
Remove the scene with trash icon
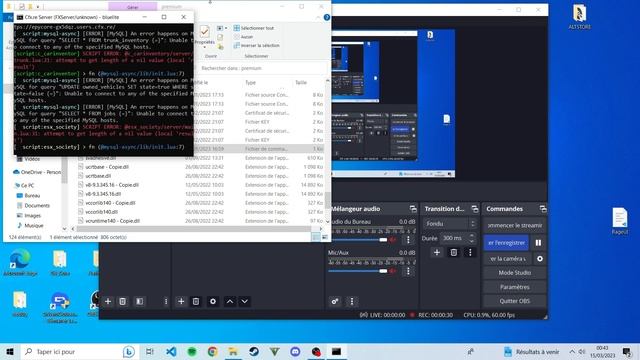coord(122,302)
